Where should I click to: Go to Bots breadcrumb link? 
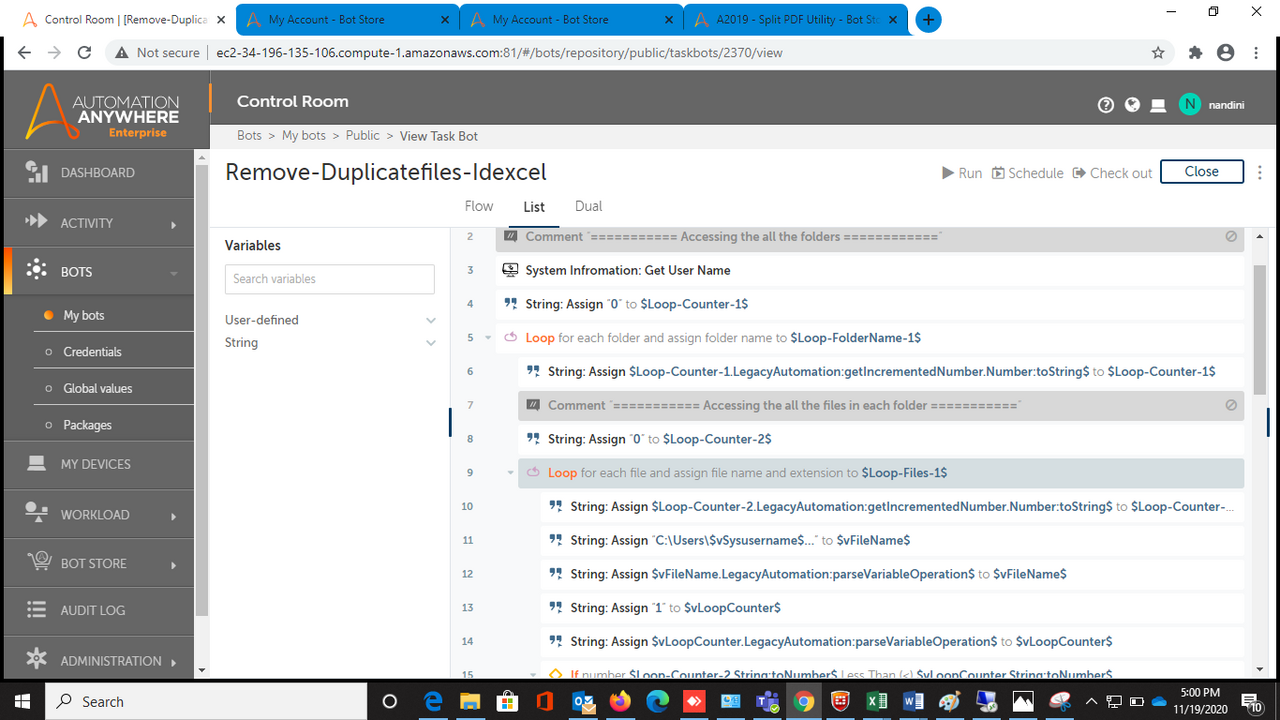click(249, 136)
